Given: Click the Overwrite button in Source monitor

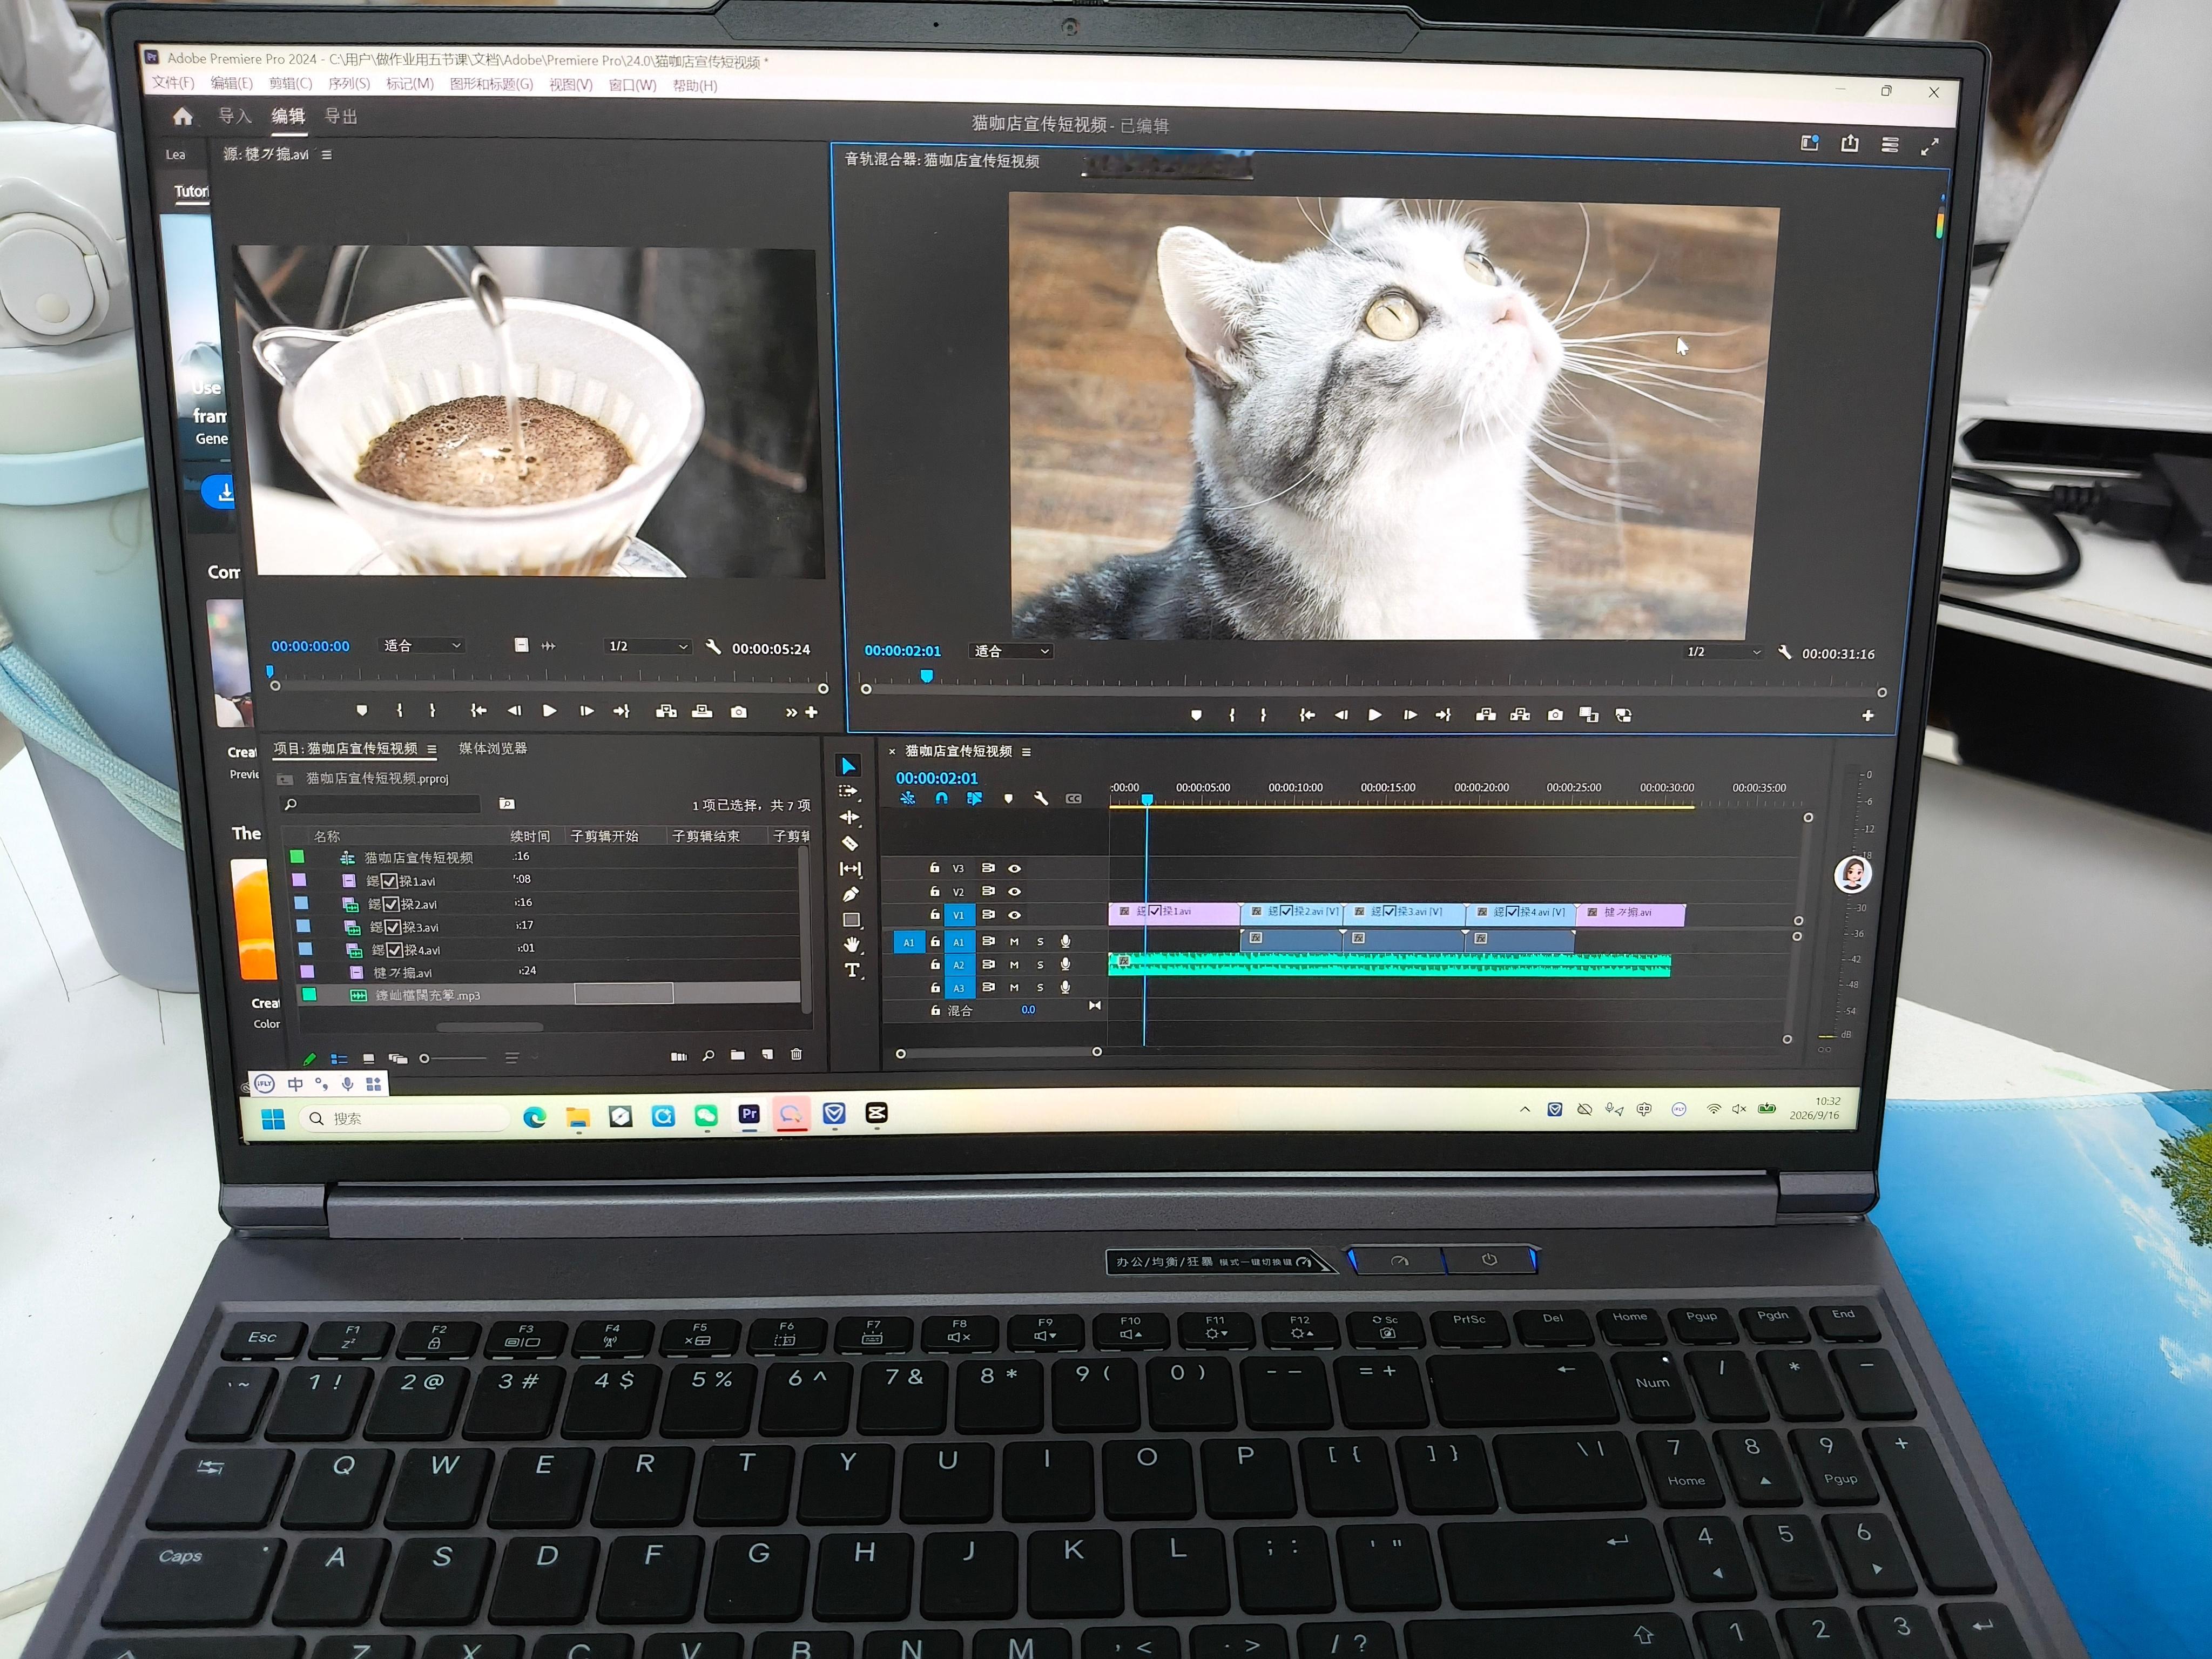Looking at the screenshot, I should (703, 711).
